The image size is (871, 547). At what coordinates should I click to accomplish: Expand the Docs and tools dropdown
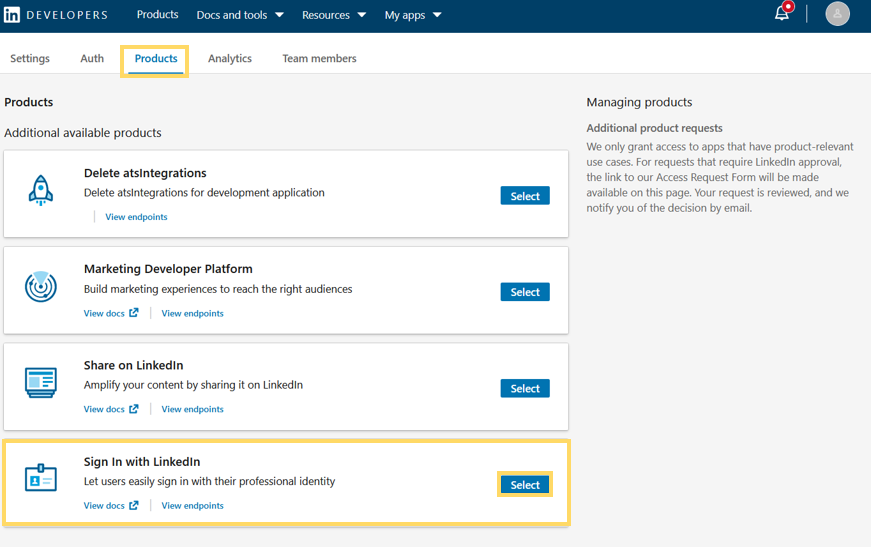point(240,15)
